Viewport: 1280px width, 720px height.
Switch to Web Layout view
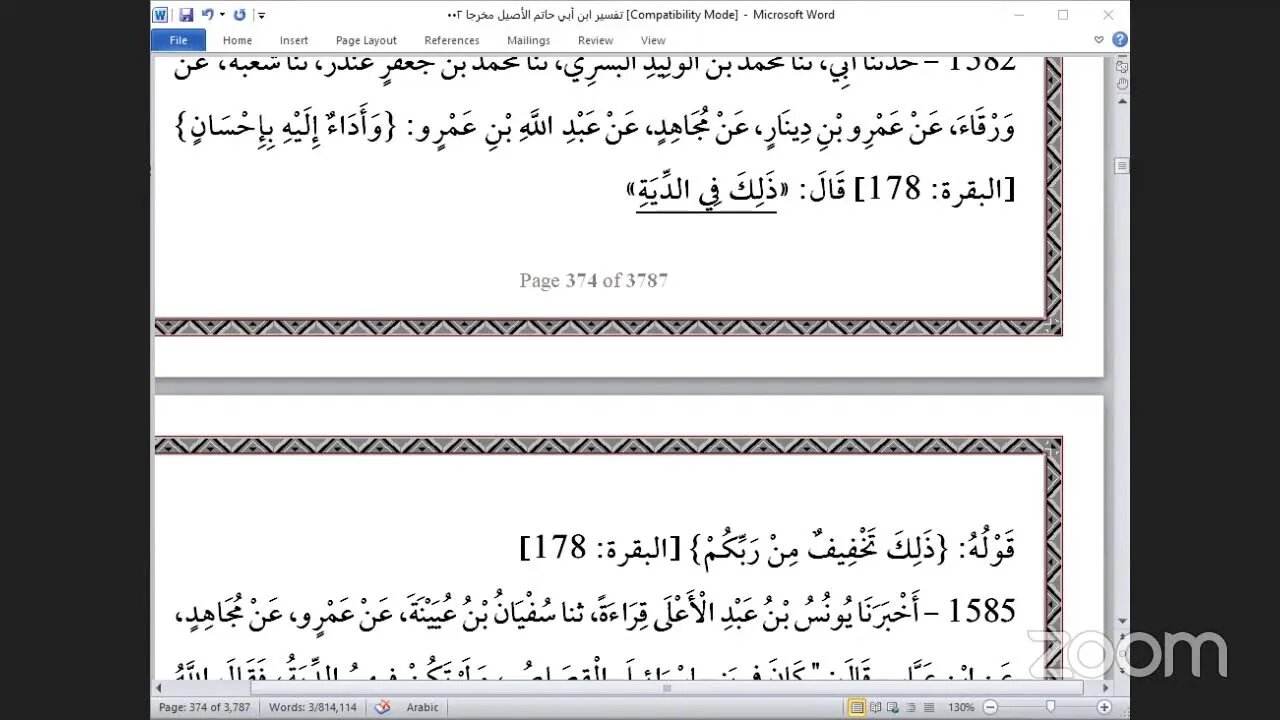pyautogui.click(x=892, y=707)
